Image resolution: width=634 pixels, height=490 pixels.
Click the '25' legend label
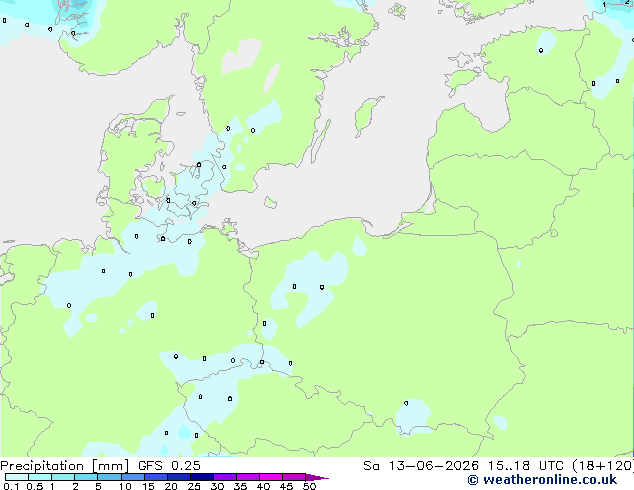click(194, 486)
